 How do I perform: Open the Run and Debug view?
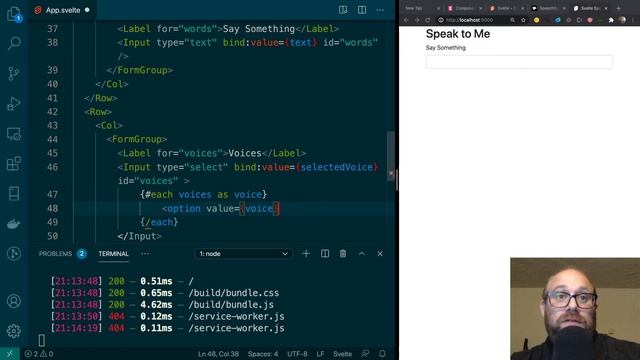14,104
